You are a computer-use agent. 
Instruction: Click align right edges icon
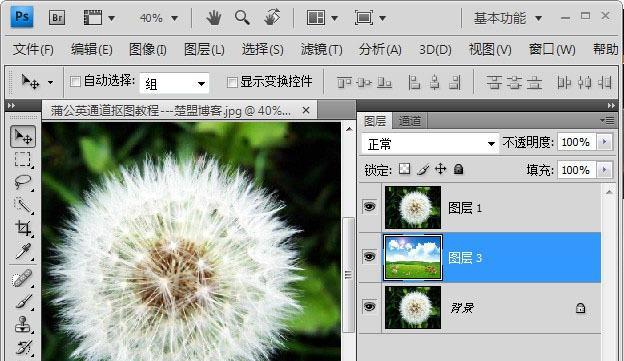coord(455,82)
